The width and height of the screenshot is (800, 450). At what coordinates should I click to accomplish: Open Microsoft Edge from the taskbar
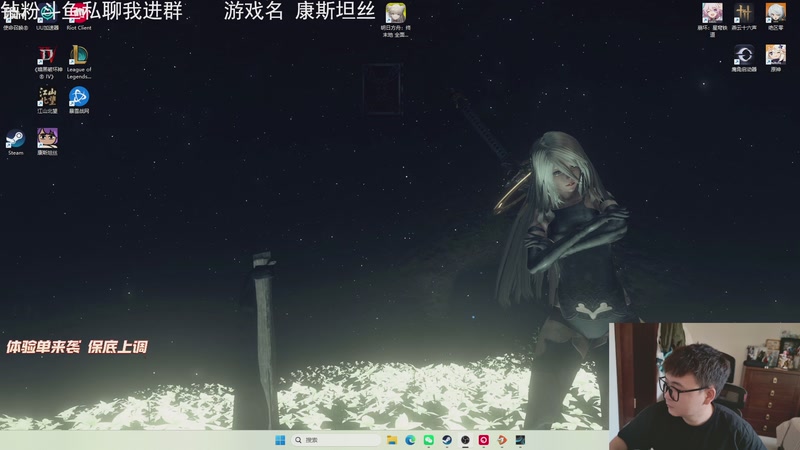click(410, 440)
